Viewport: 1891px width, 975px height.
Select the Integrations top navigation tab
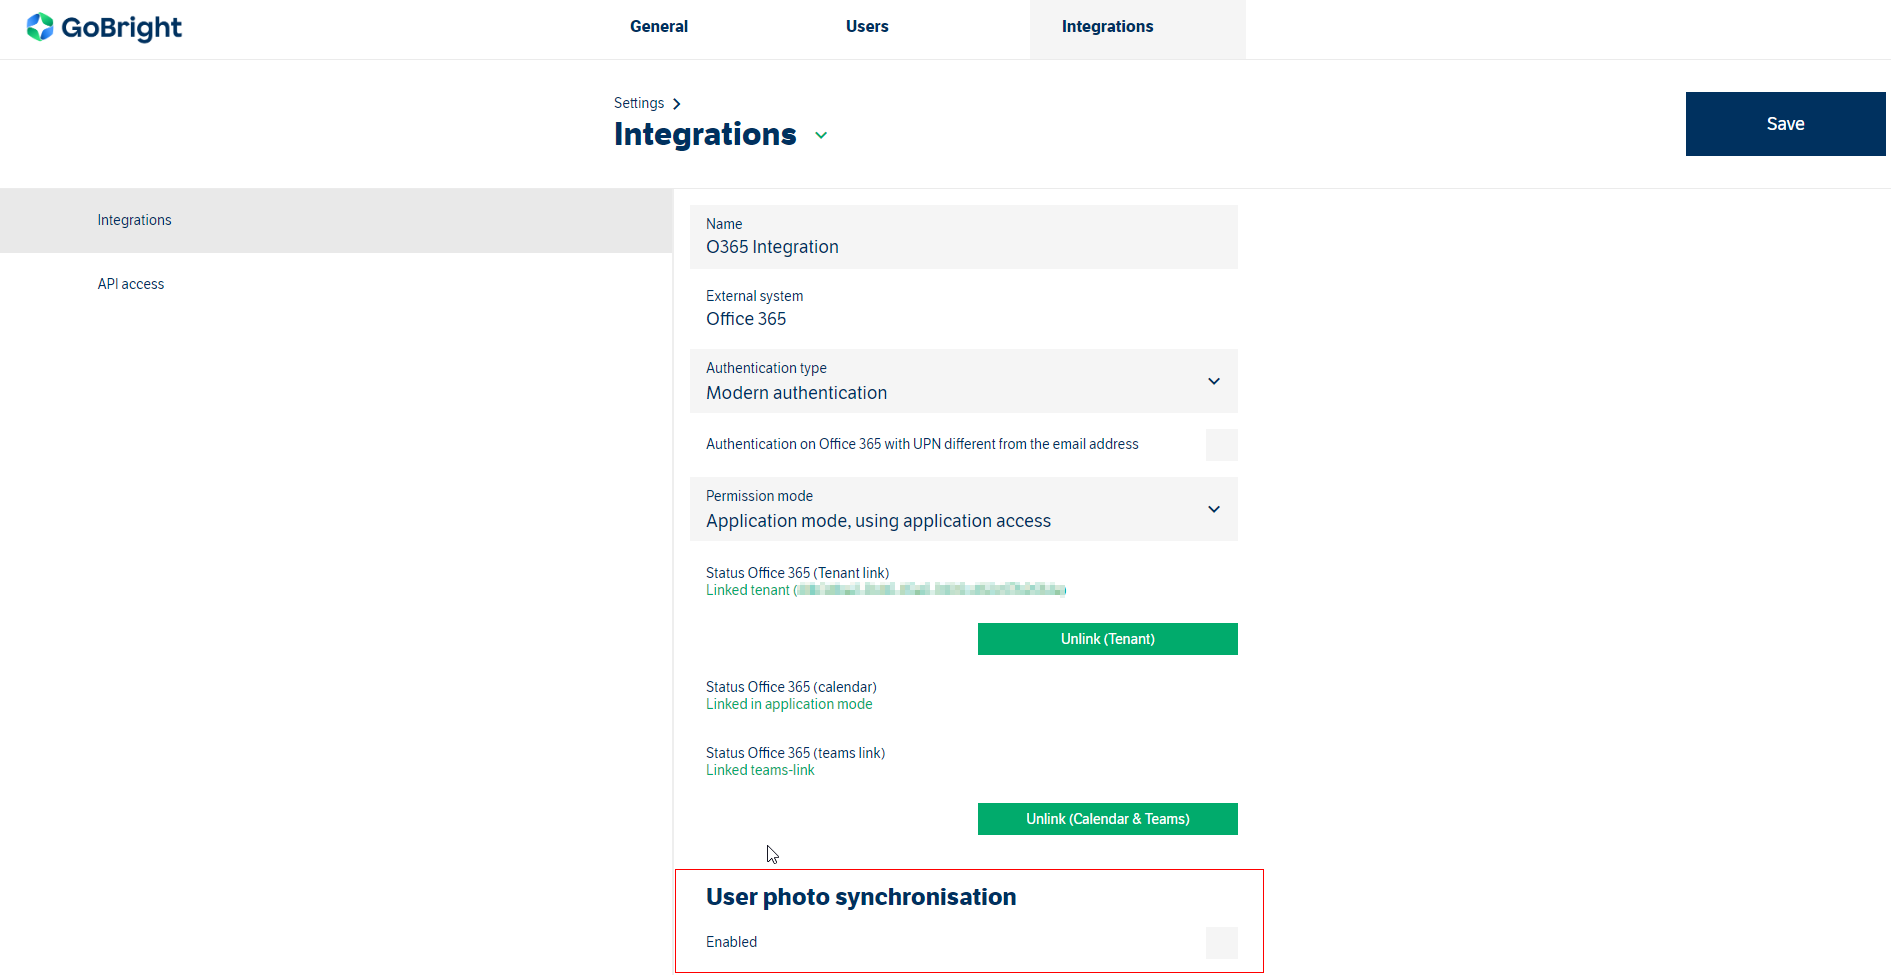tap(1107, 27)
